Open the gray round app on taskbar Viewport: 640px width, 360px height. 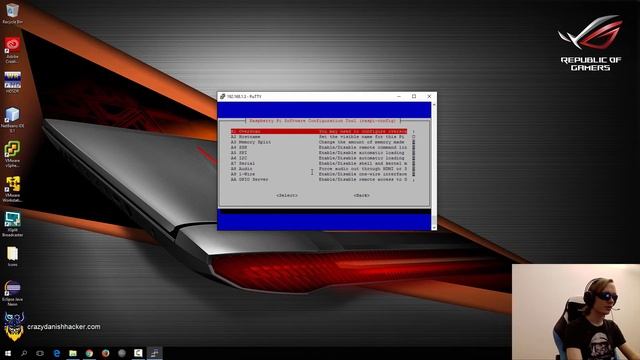[x=122, y=353]
